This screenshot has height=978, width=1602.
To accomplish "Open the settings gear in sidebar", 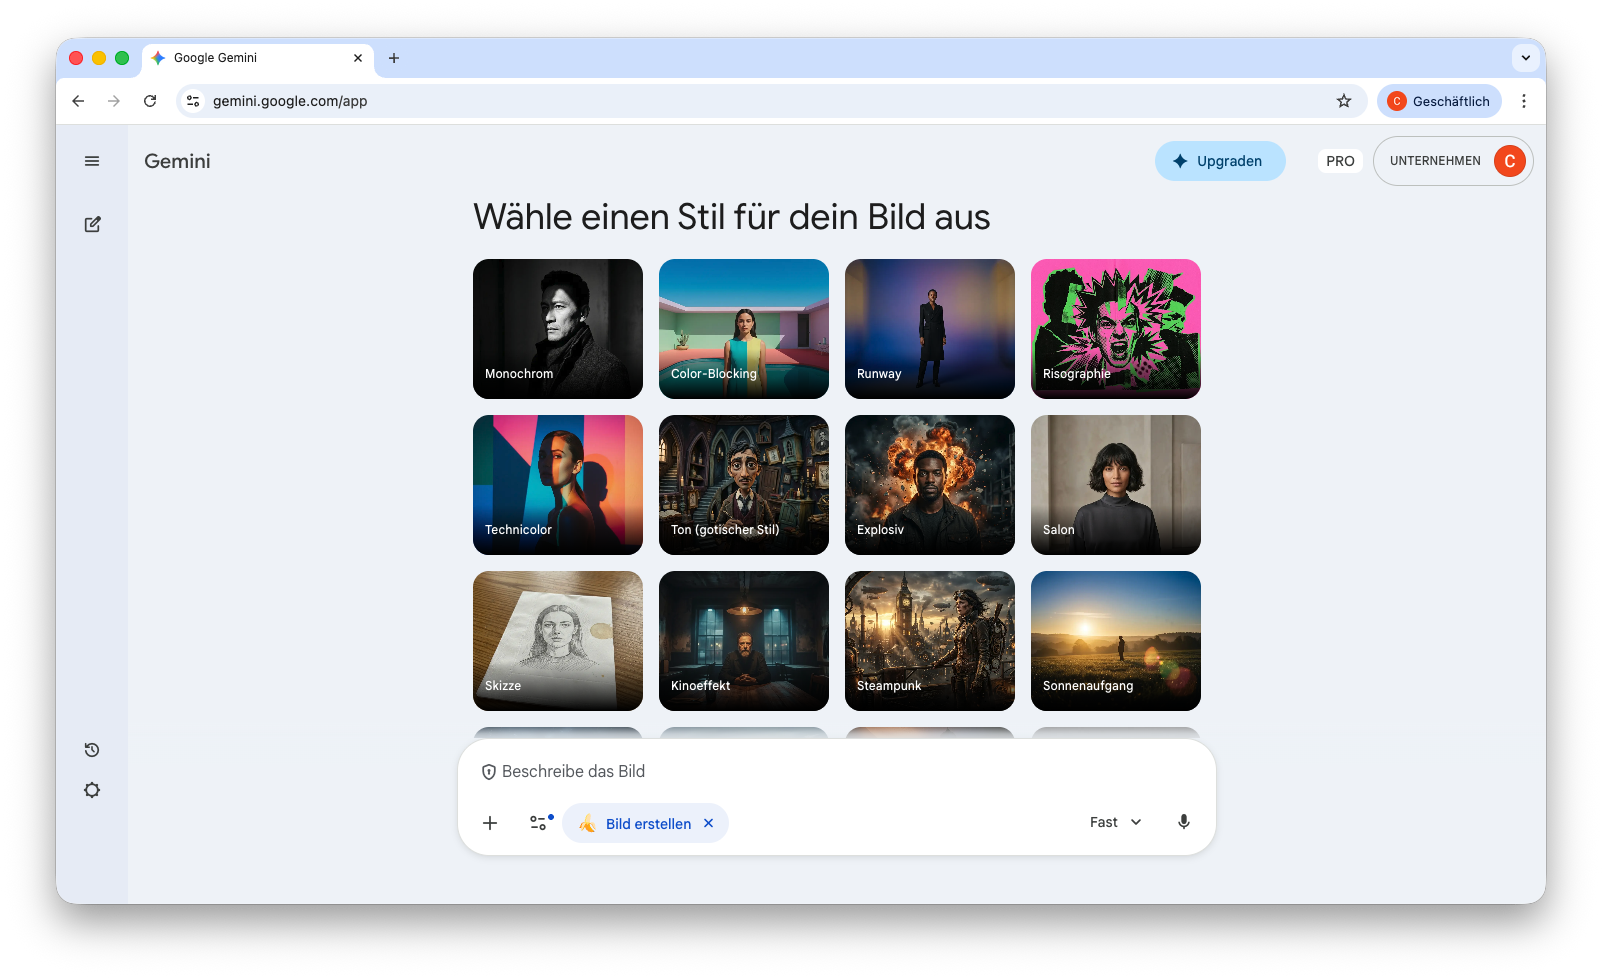I will [92, 790].
